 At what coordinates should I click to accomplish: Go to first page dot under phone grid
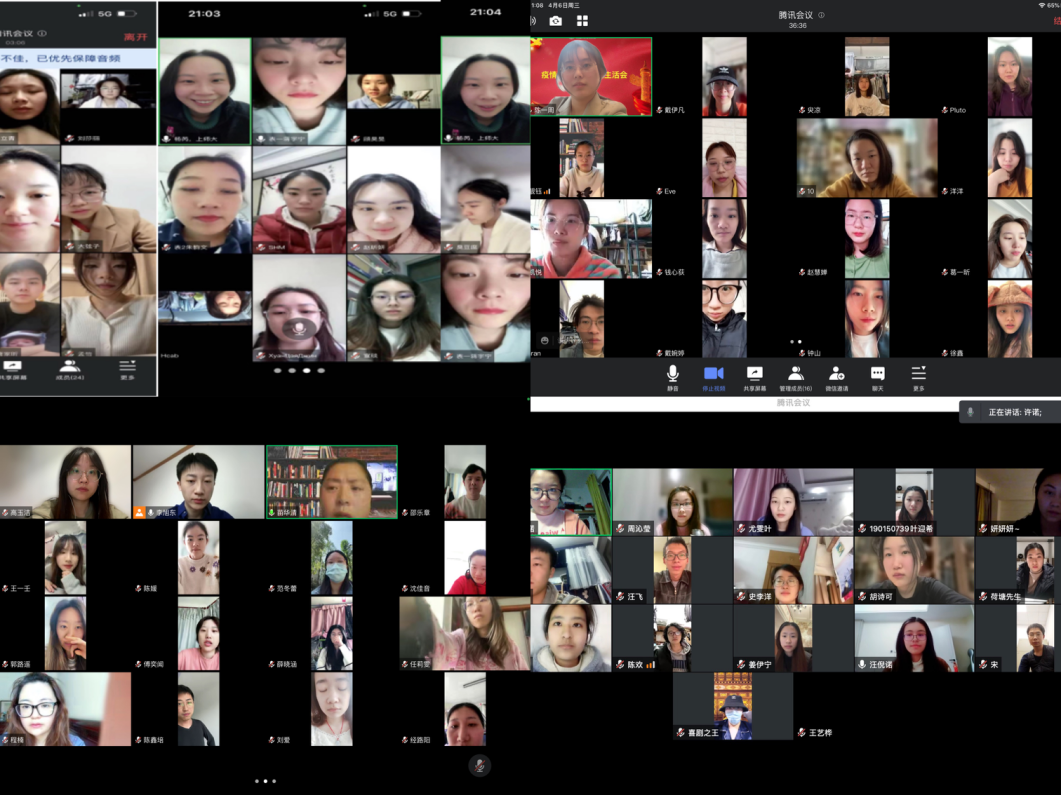tap(277, 371)
